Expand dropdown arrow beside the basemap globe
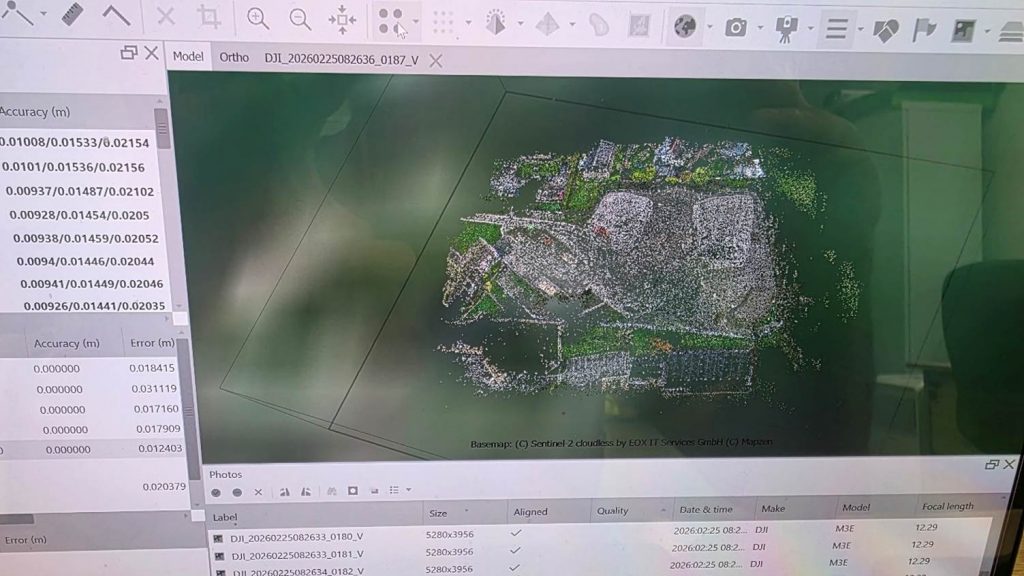The image size is (1024, 576). (x=709, y=27)
